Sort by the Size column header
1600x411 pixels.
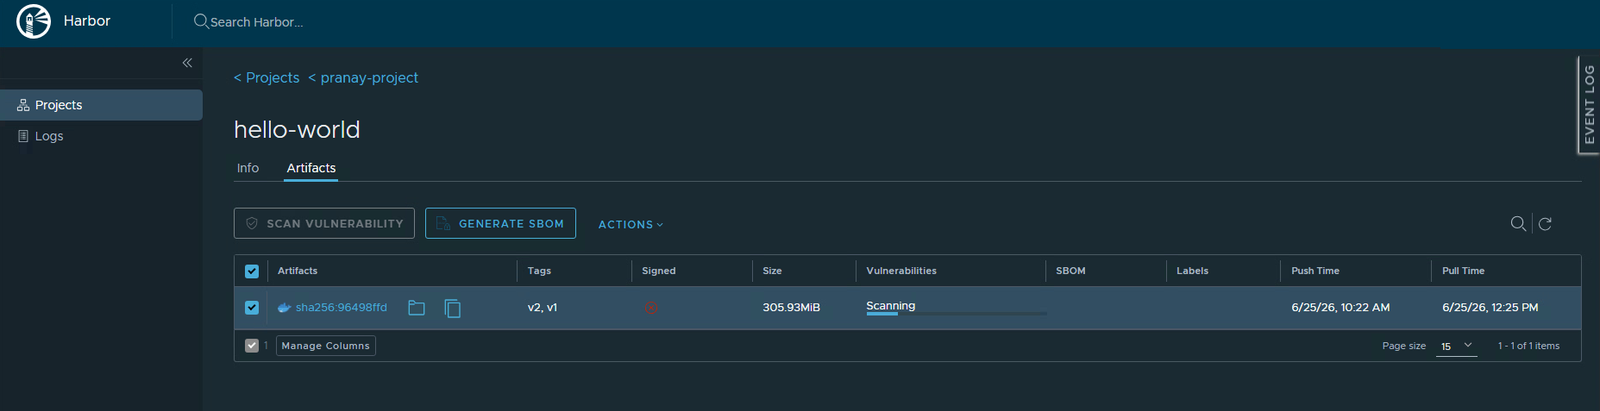[772, 271]
